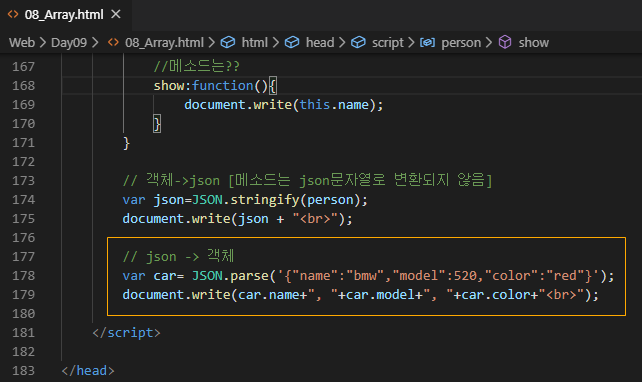
Task: Expand breadcrumb chevron after script
Action: coord(411,43)
